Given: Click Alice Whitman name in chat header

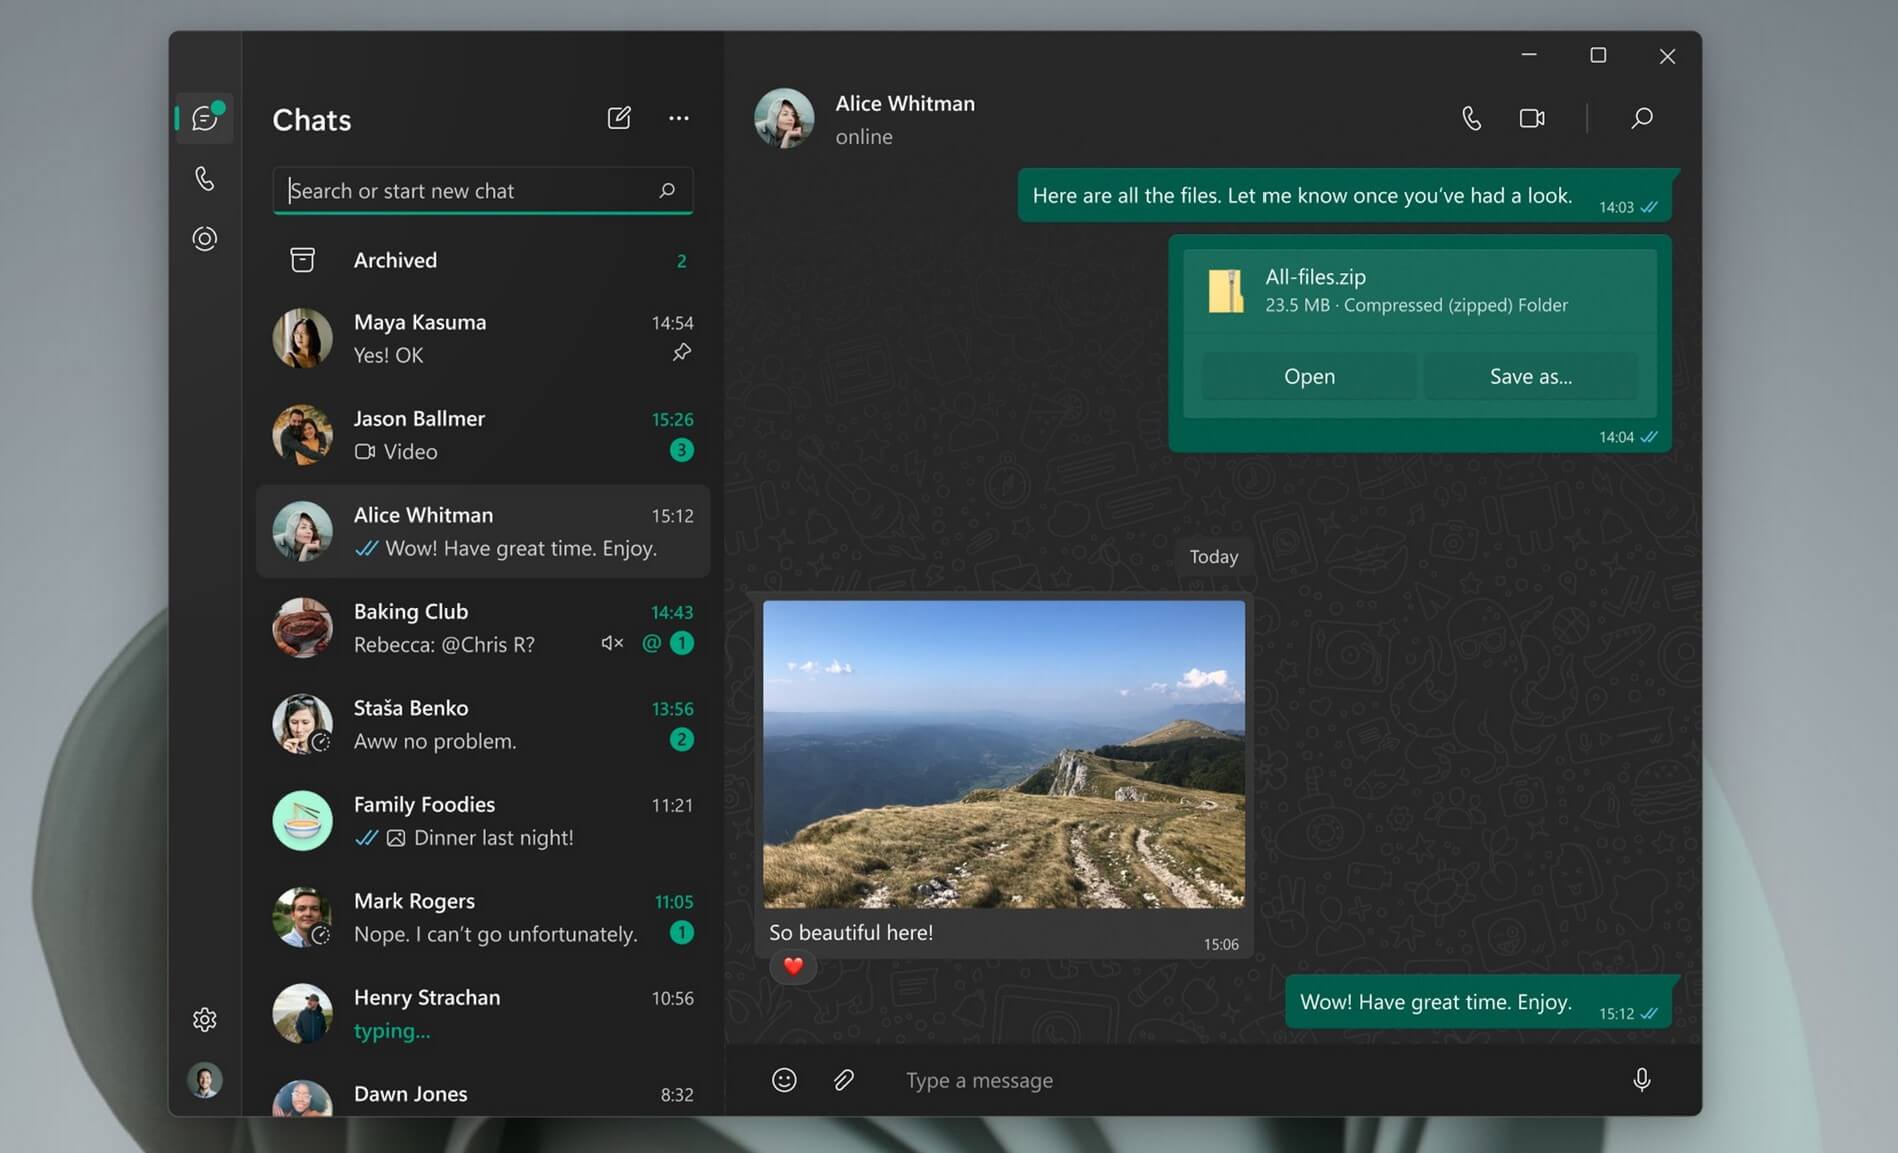Looking at the screenshot, I should [x=905, y=103].
